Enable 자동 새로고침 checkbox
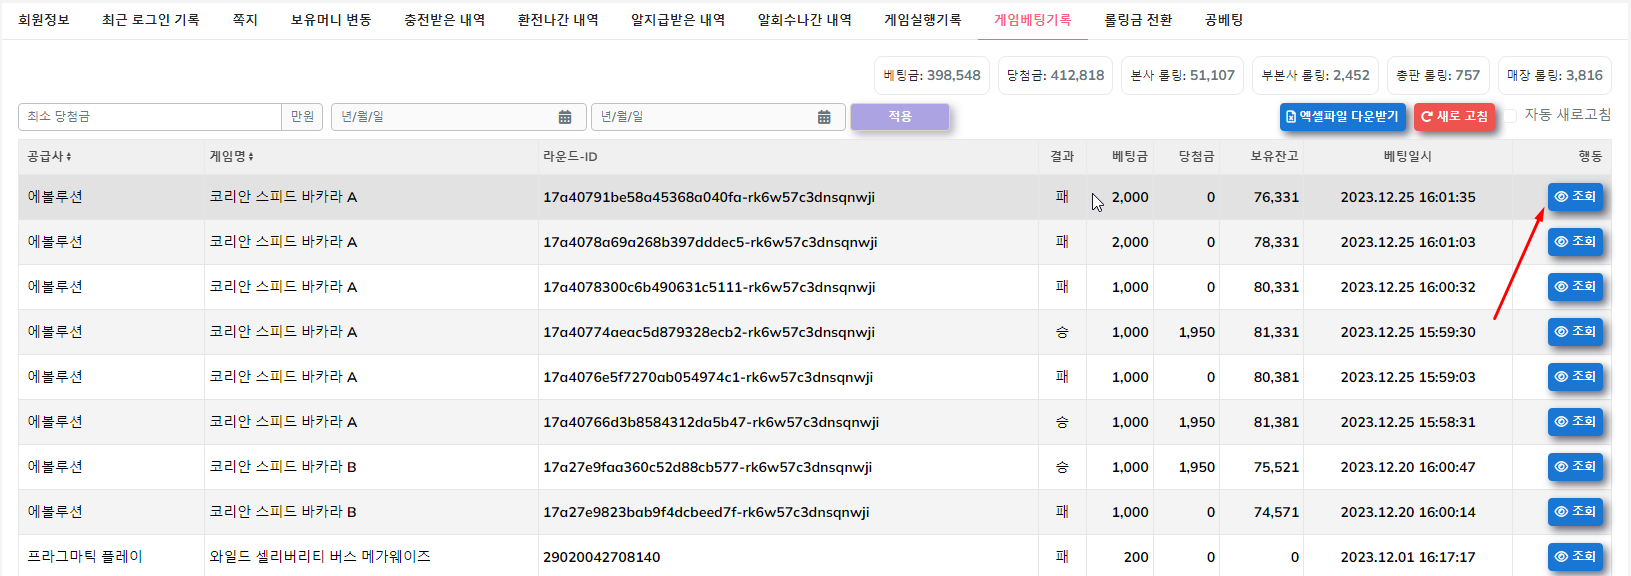This screenshot has height=576, width=1631. coord(1511,116)
